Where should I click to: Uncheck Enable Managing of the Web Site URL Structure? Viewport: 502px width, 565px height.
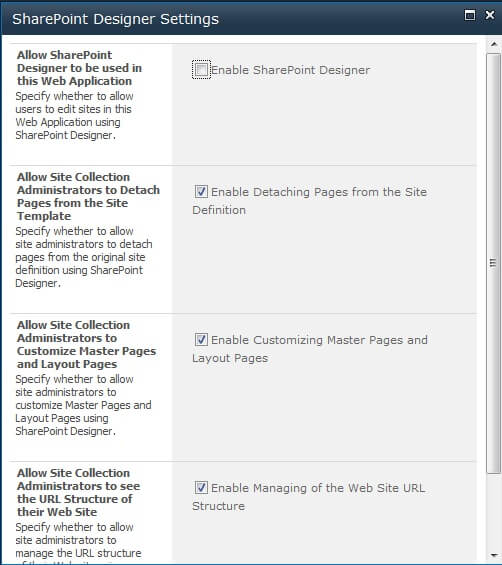tap(201, 488)
